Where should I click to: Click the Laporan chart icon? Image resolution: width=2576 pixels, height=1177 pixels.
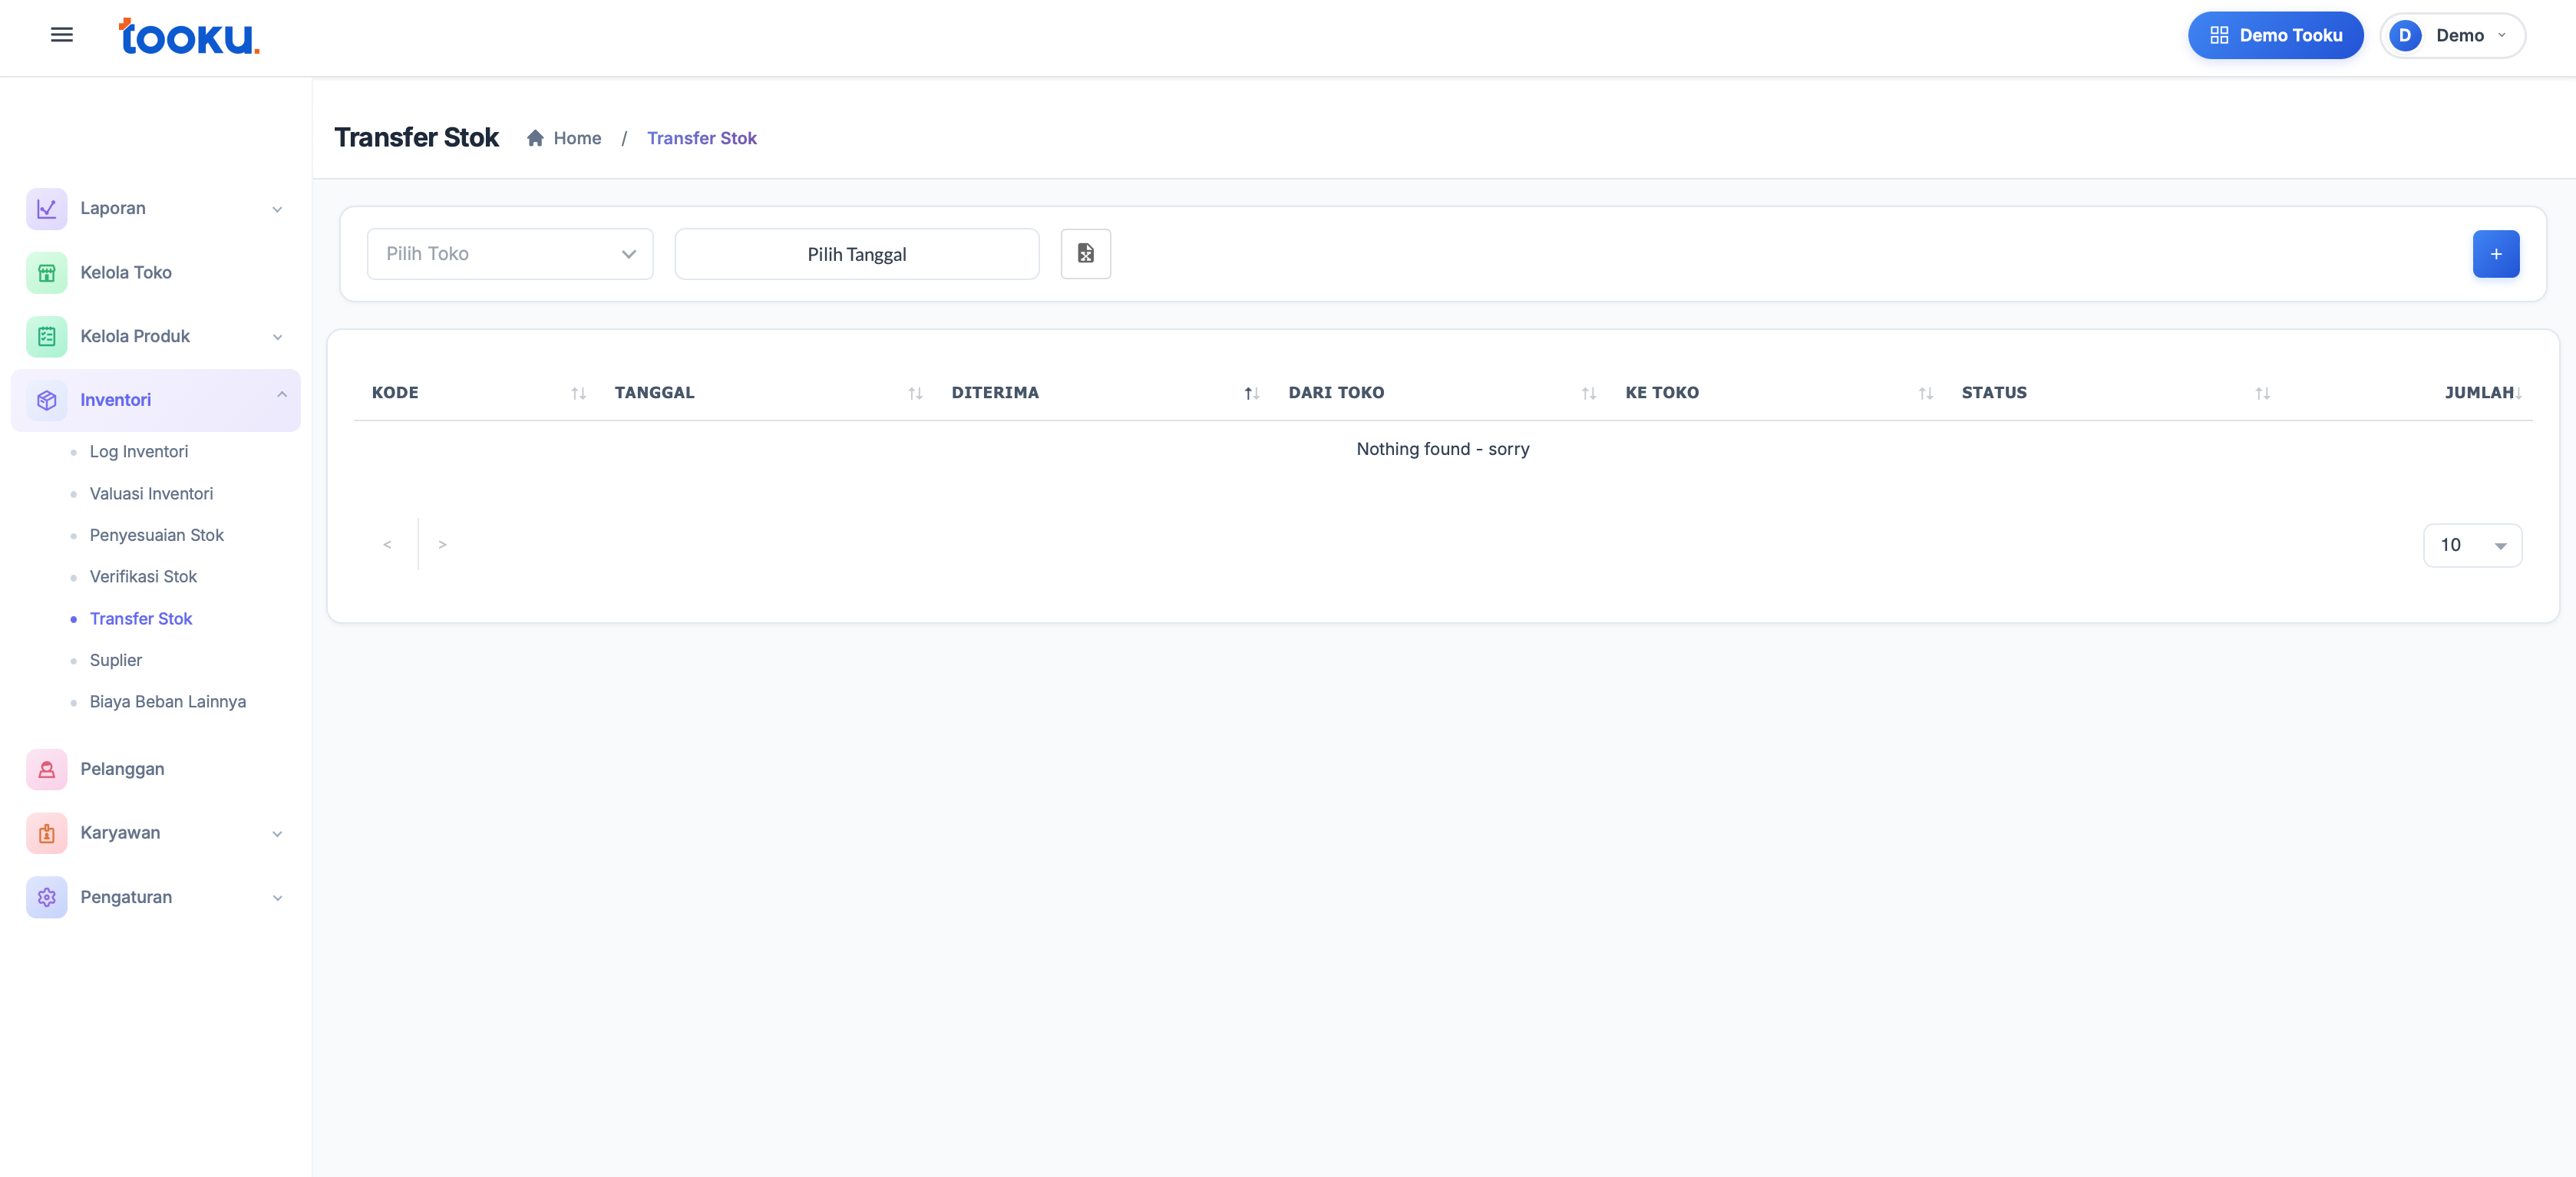pyautogui.click(x=46, y=208)
